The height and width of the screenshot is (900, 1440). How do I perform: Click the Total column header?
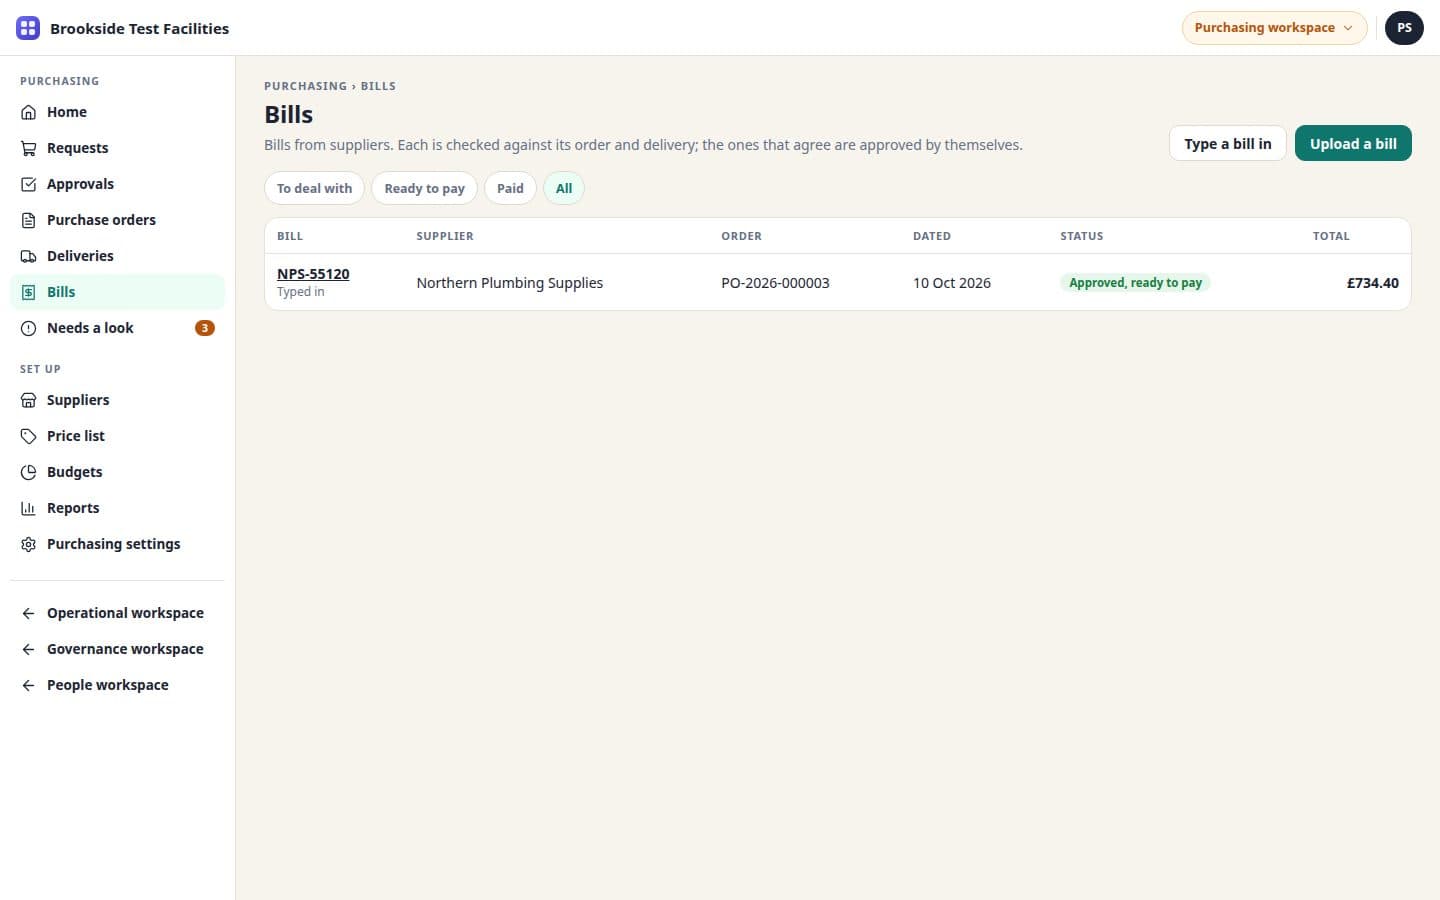coord(1331,236)
